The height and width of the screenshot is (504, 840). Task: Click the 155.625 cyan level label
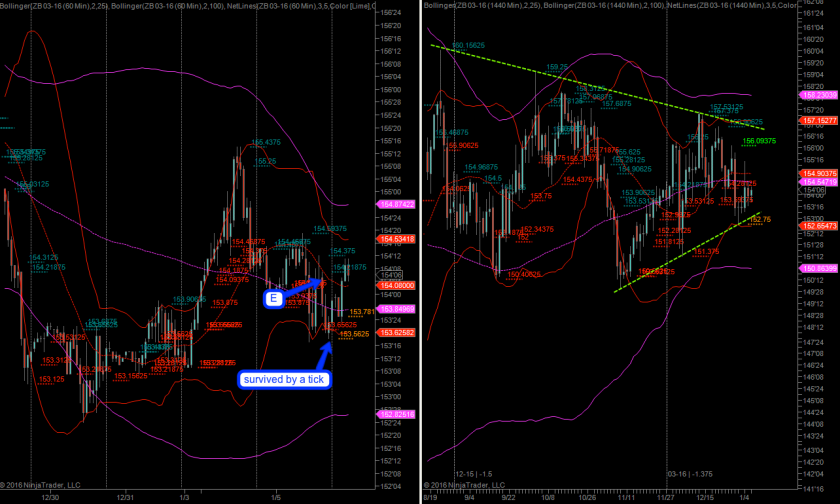pyautogui.click(x=627, y=152)
